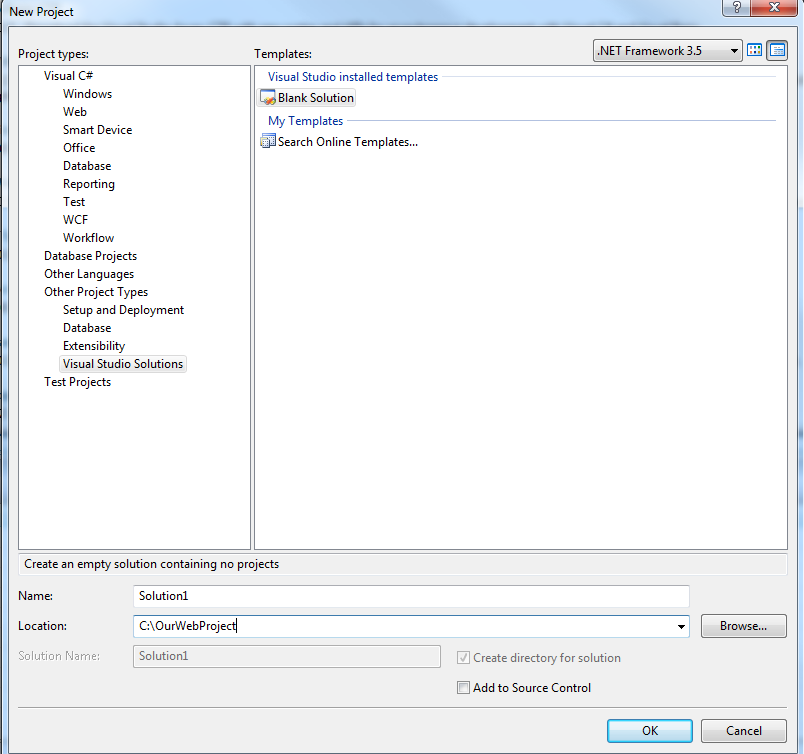Select Blank Solution template text
This screenshot has height=754, width=804.
pyautogui.click(x=316, y=97)
